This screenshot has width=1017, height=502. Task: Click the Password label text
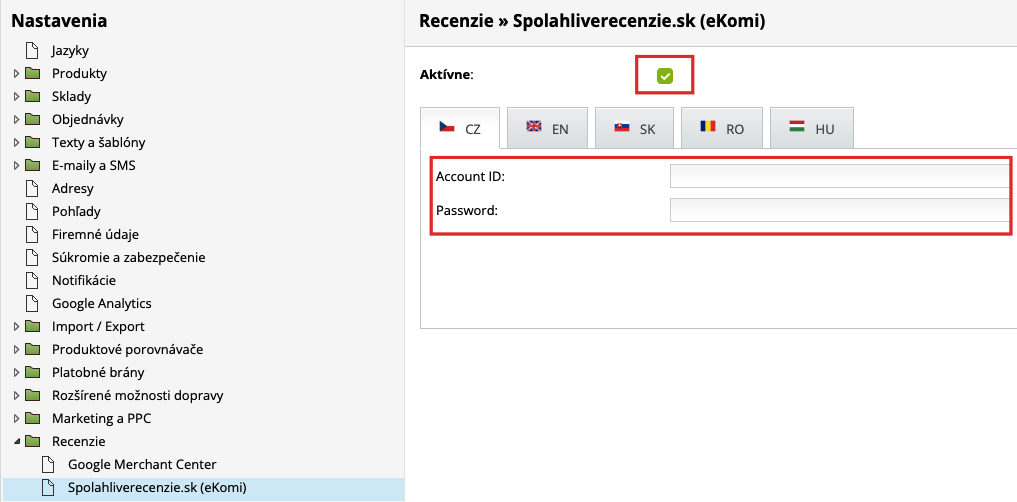tap(467, 210)
